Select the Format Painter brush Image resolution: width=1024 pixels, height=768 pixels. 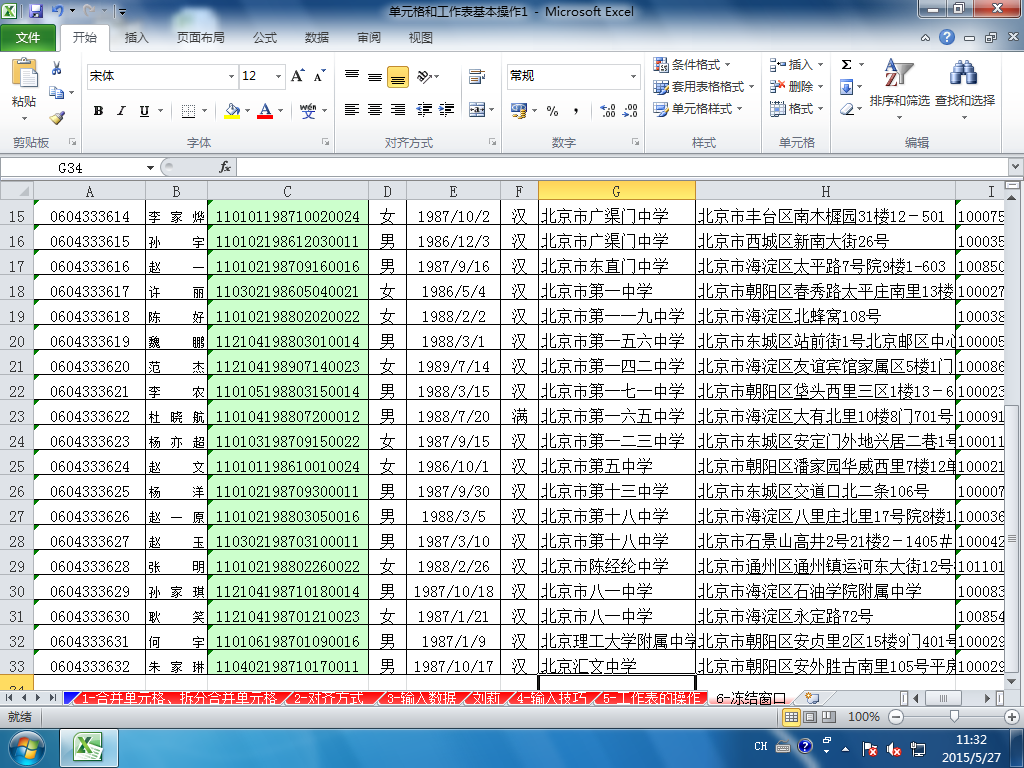[x=57, y=118]
